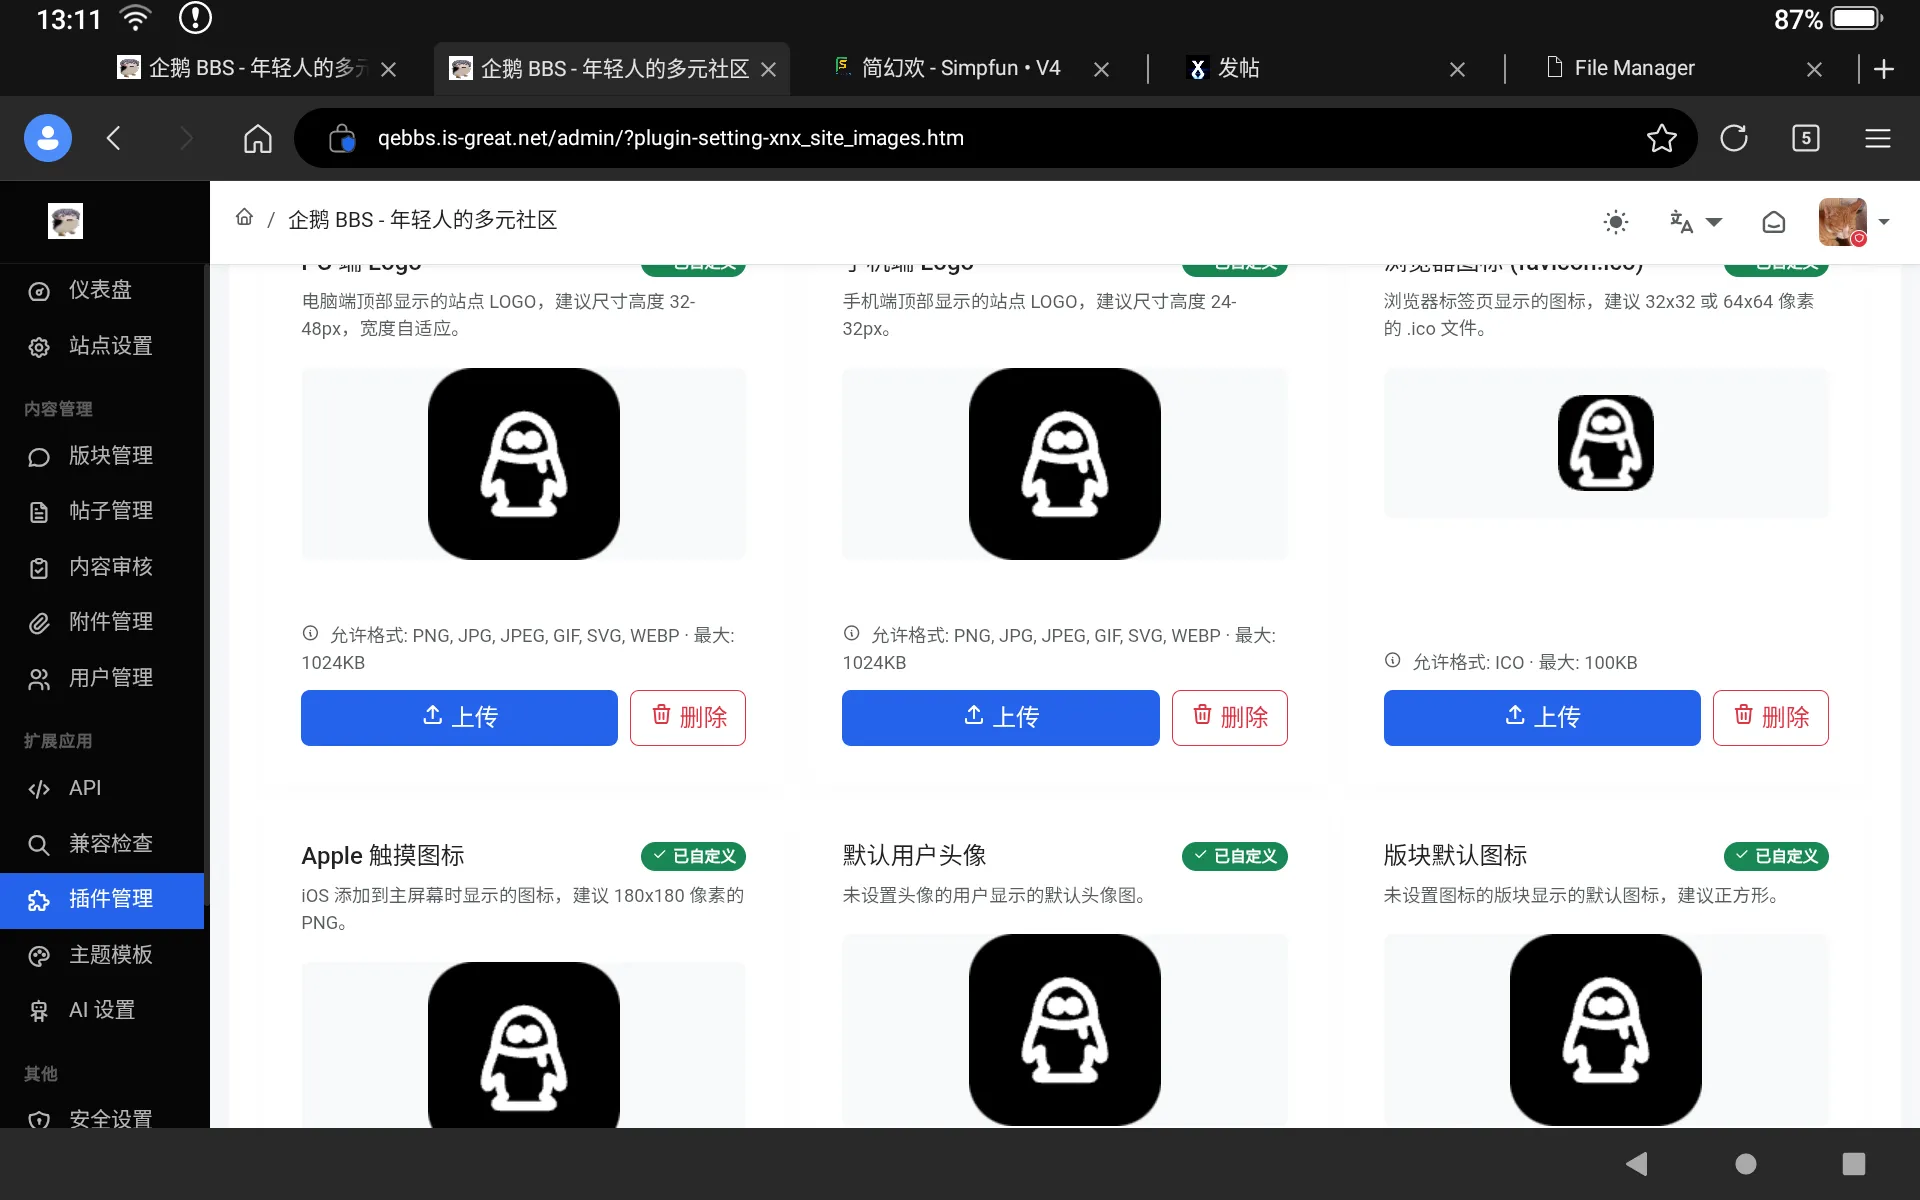This screenshot has width=1920, height=1200.
Task: Go to 版块管理 in the sidebar
Action: click(x=102, y=456)
